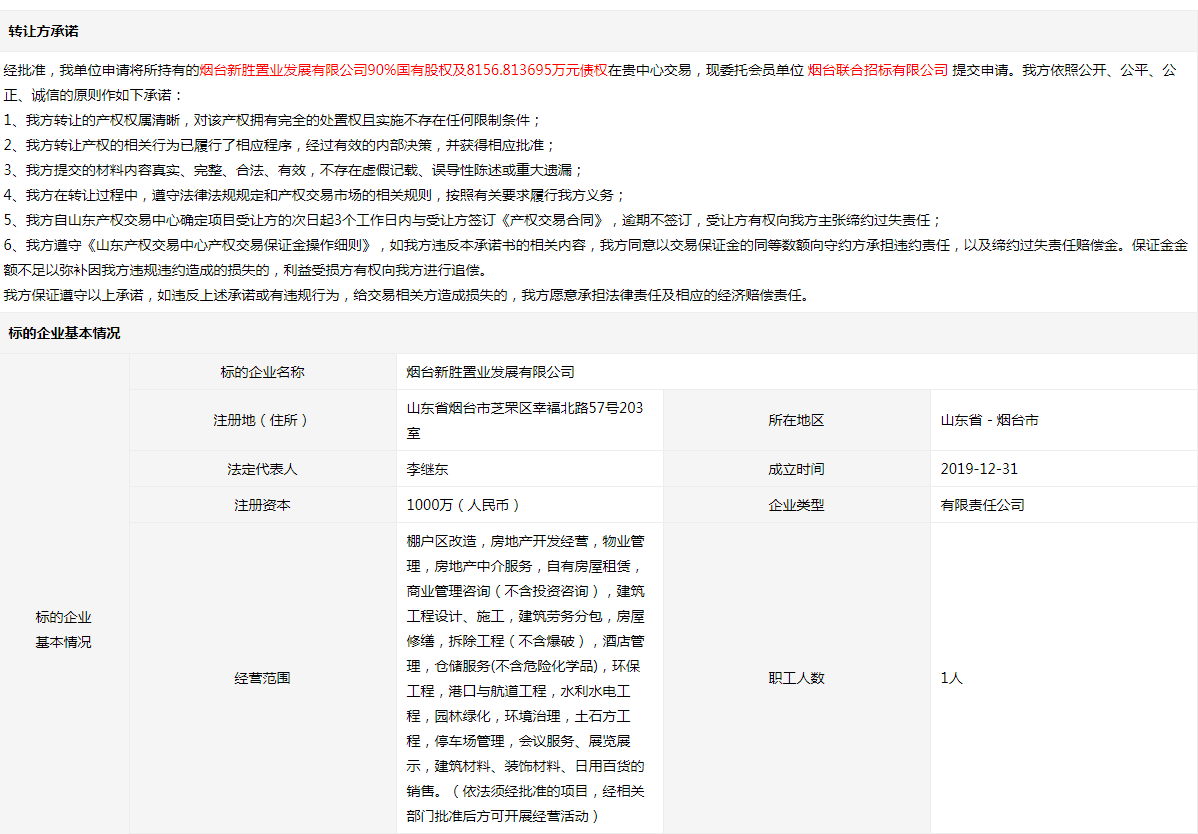Click the 注册资本 label cell
Screen dimensions: 1198x834
pos(263,505)
